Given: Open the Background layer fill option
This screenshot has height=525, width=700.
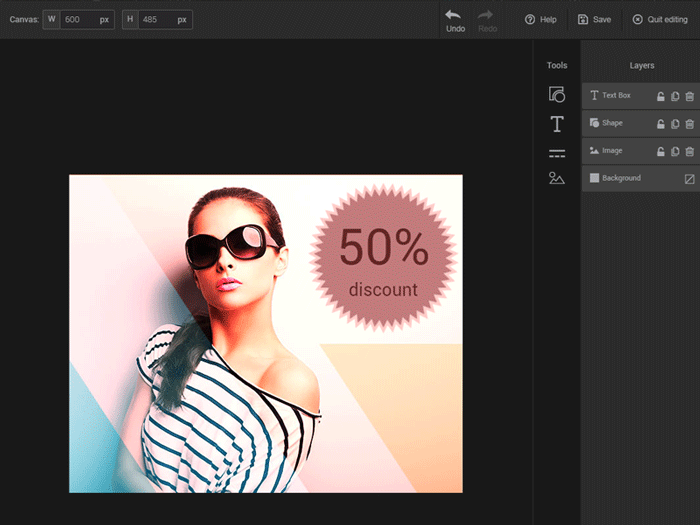Looking at the screenshot, I should click(x=689, y=179).
